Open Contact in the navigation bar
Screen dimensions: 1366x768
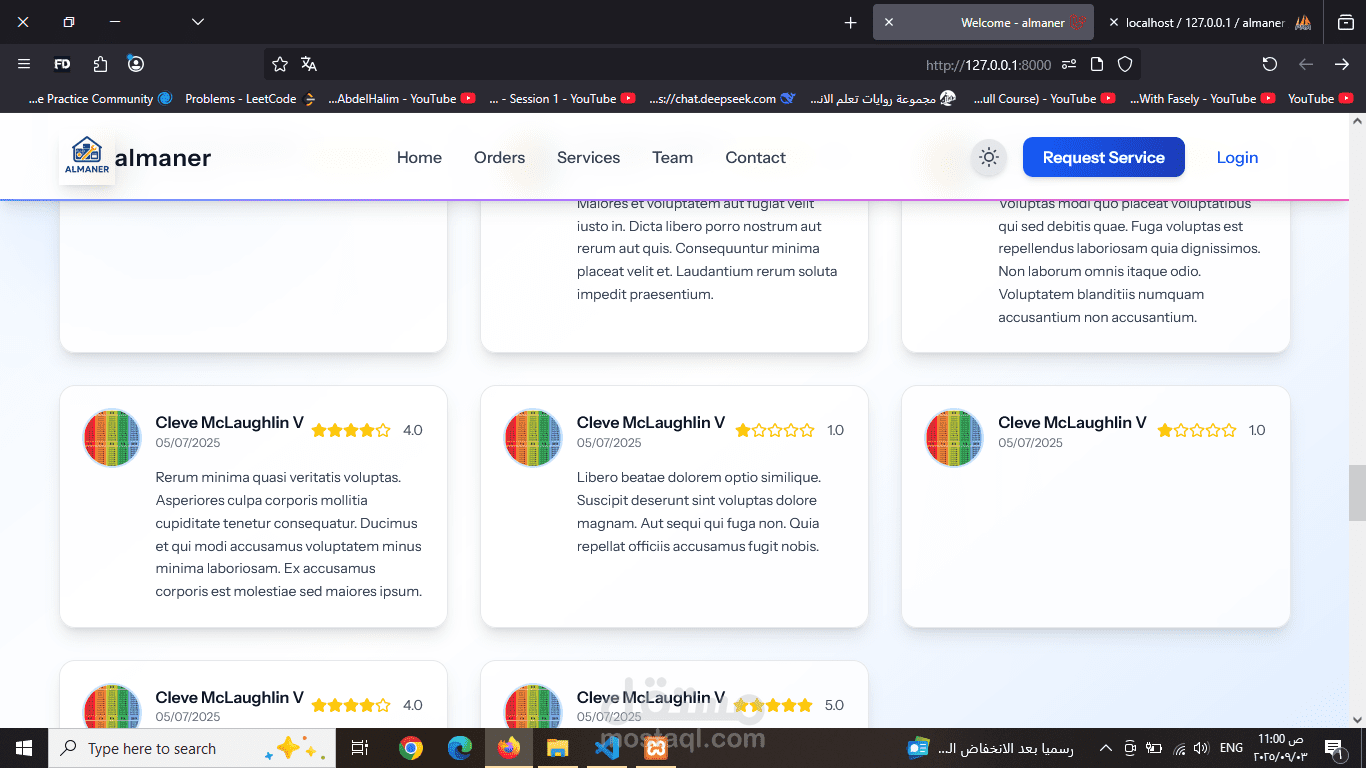click(755, 158)
